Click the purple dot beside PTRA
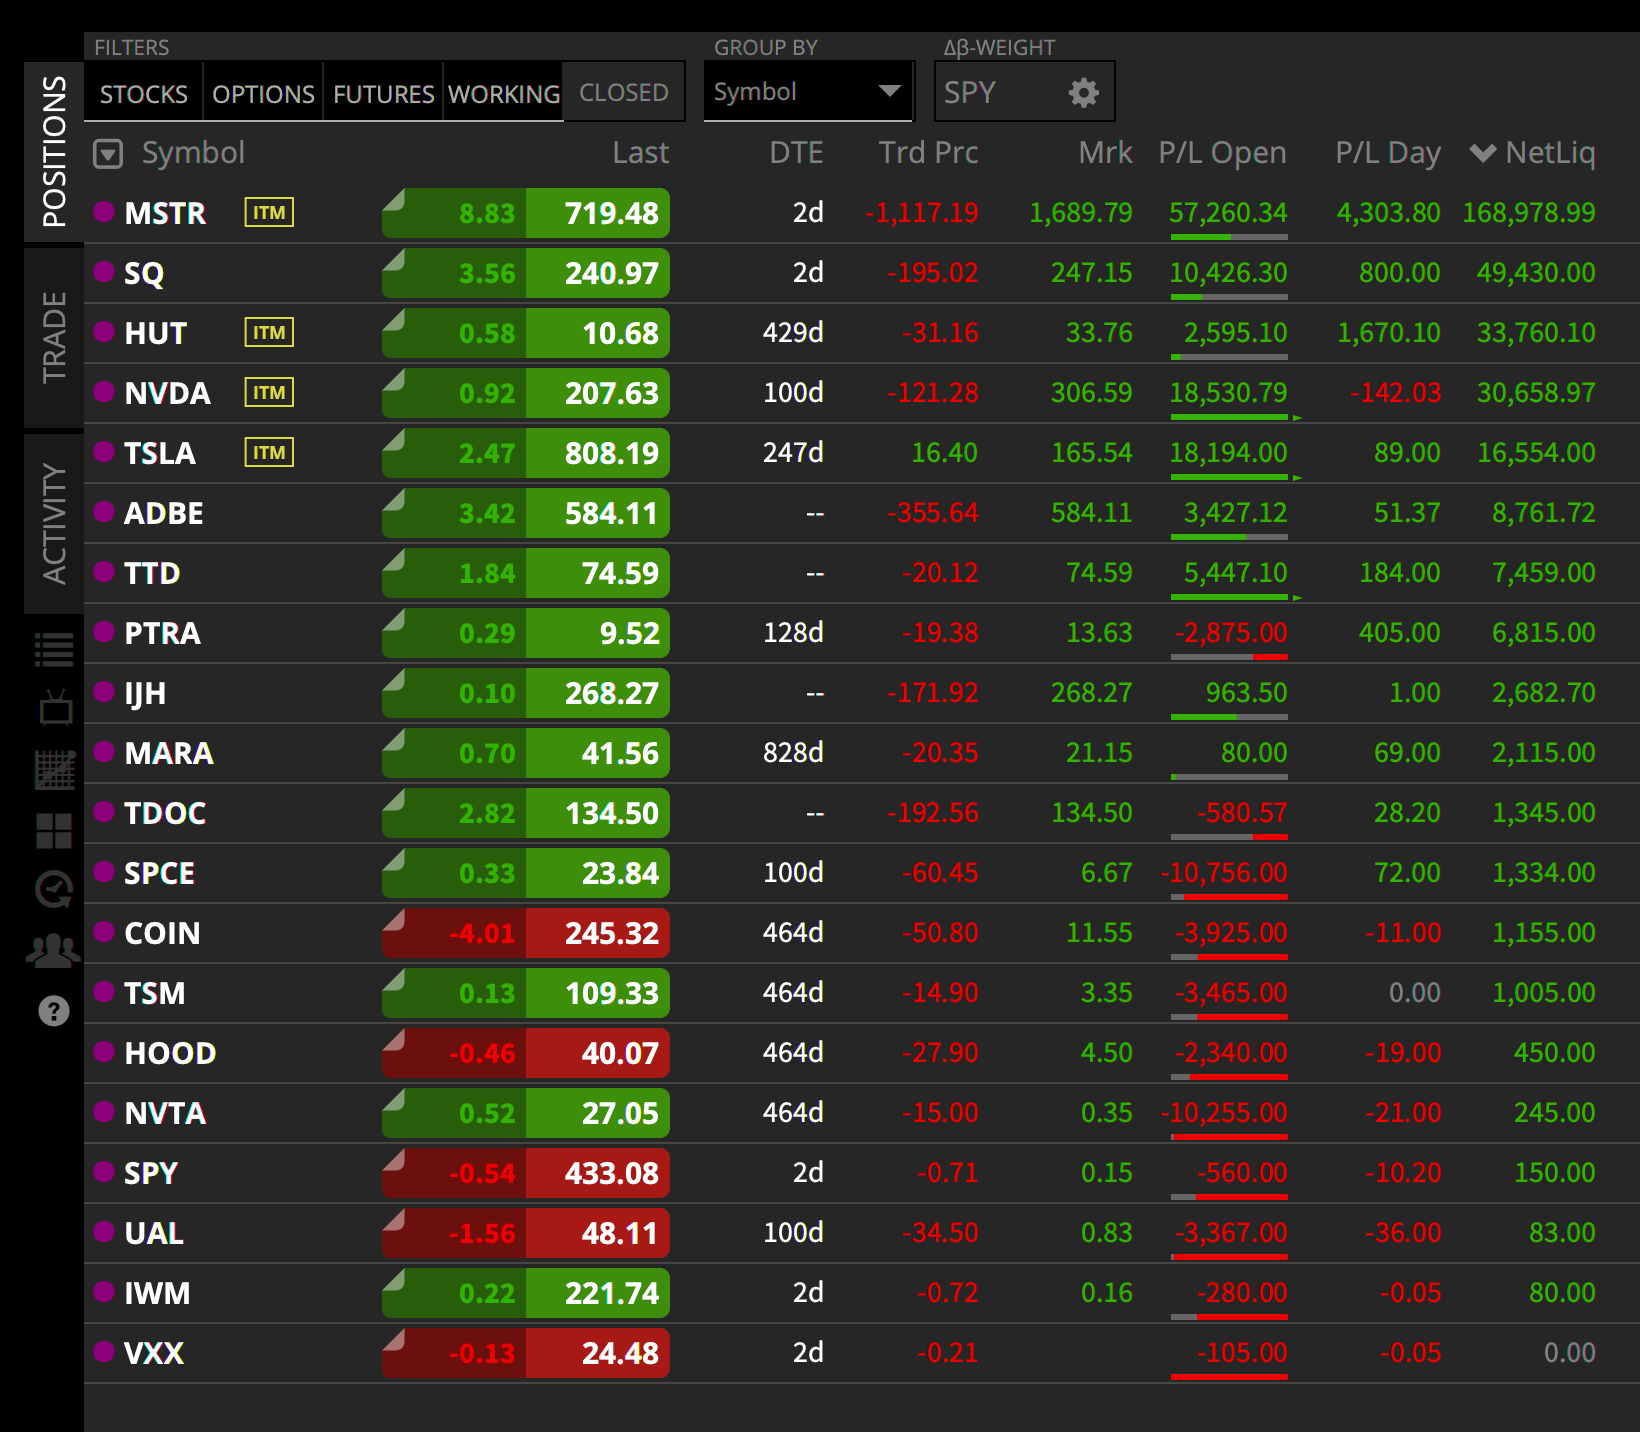This screenshot has height=1432, width=1640. pyautogui.click(x=104, y=632)
